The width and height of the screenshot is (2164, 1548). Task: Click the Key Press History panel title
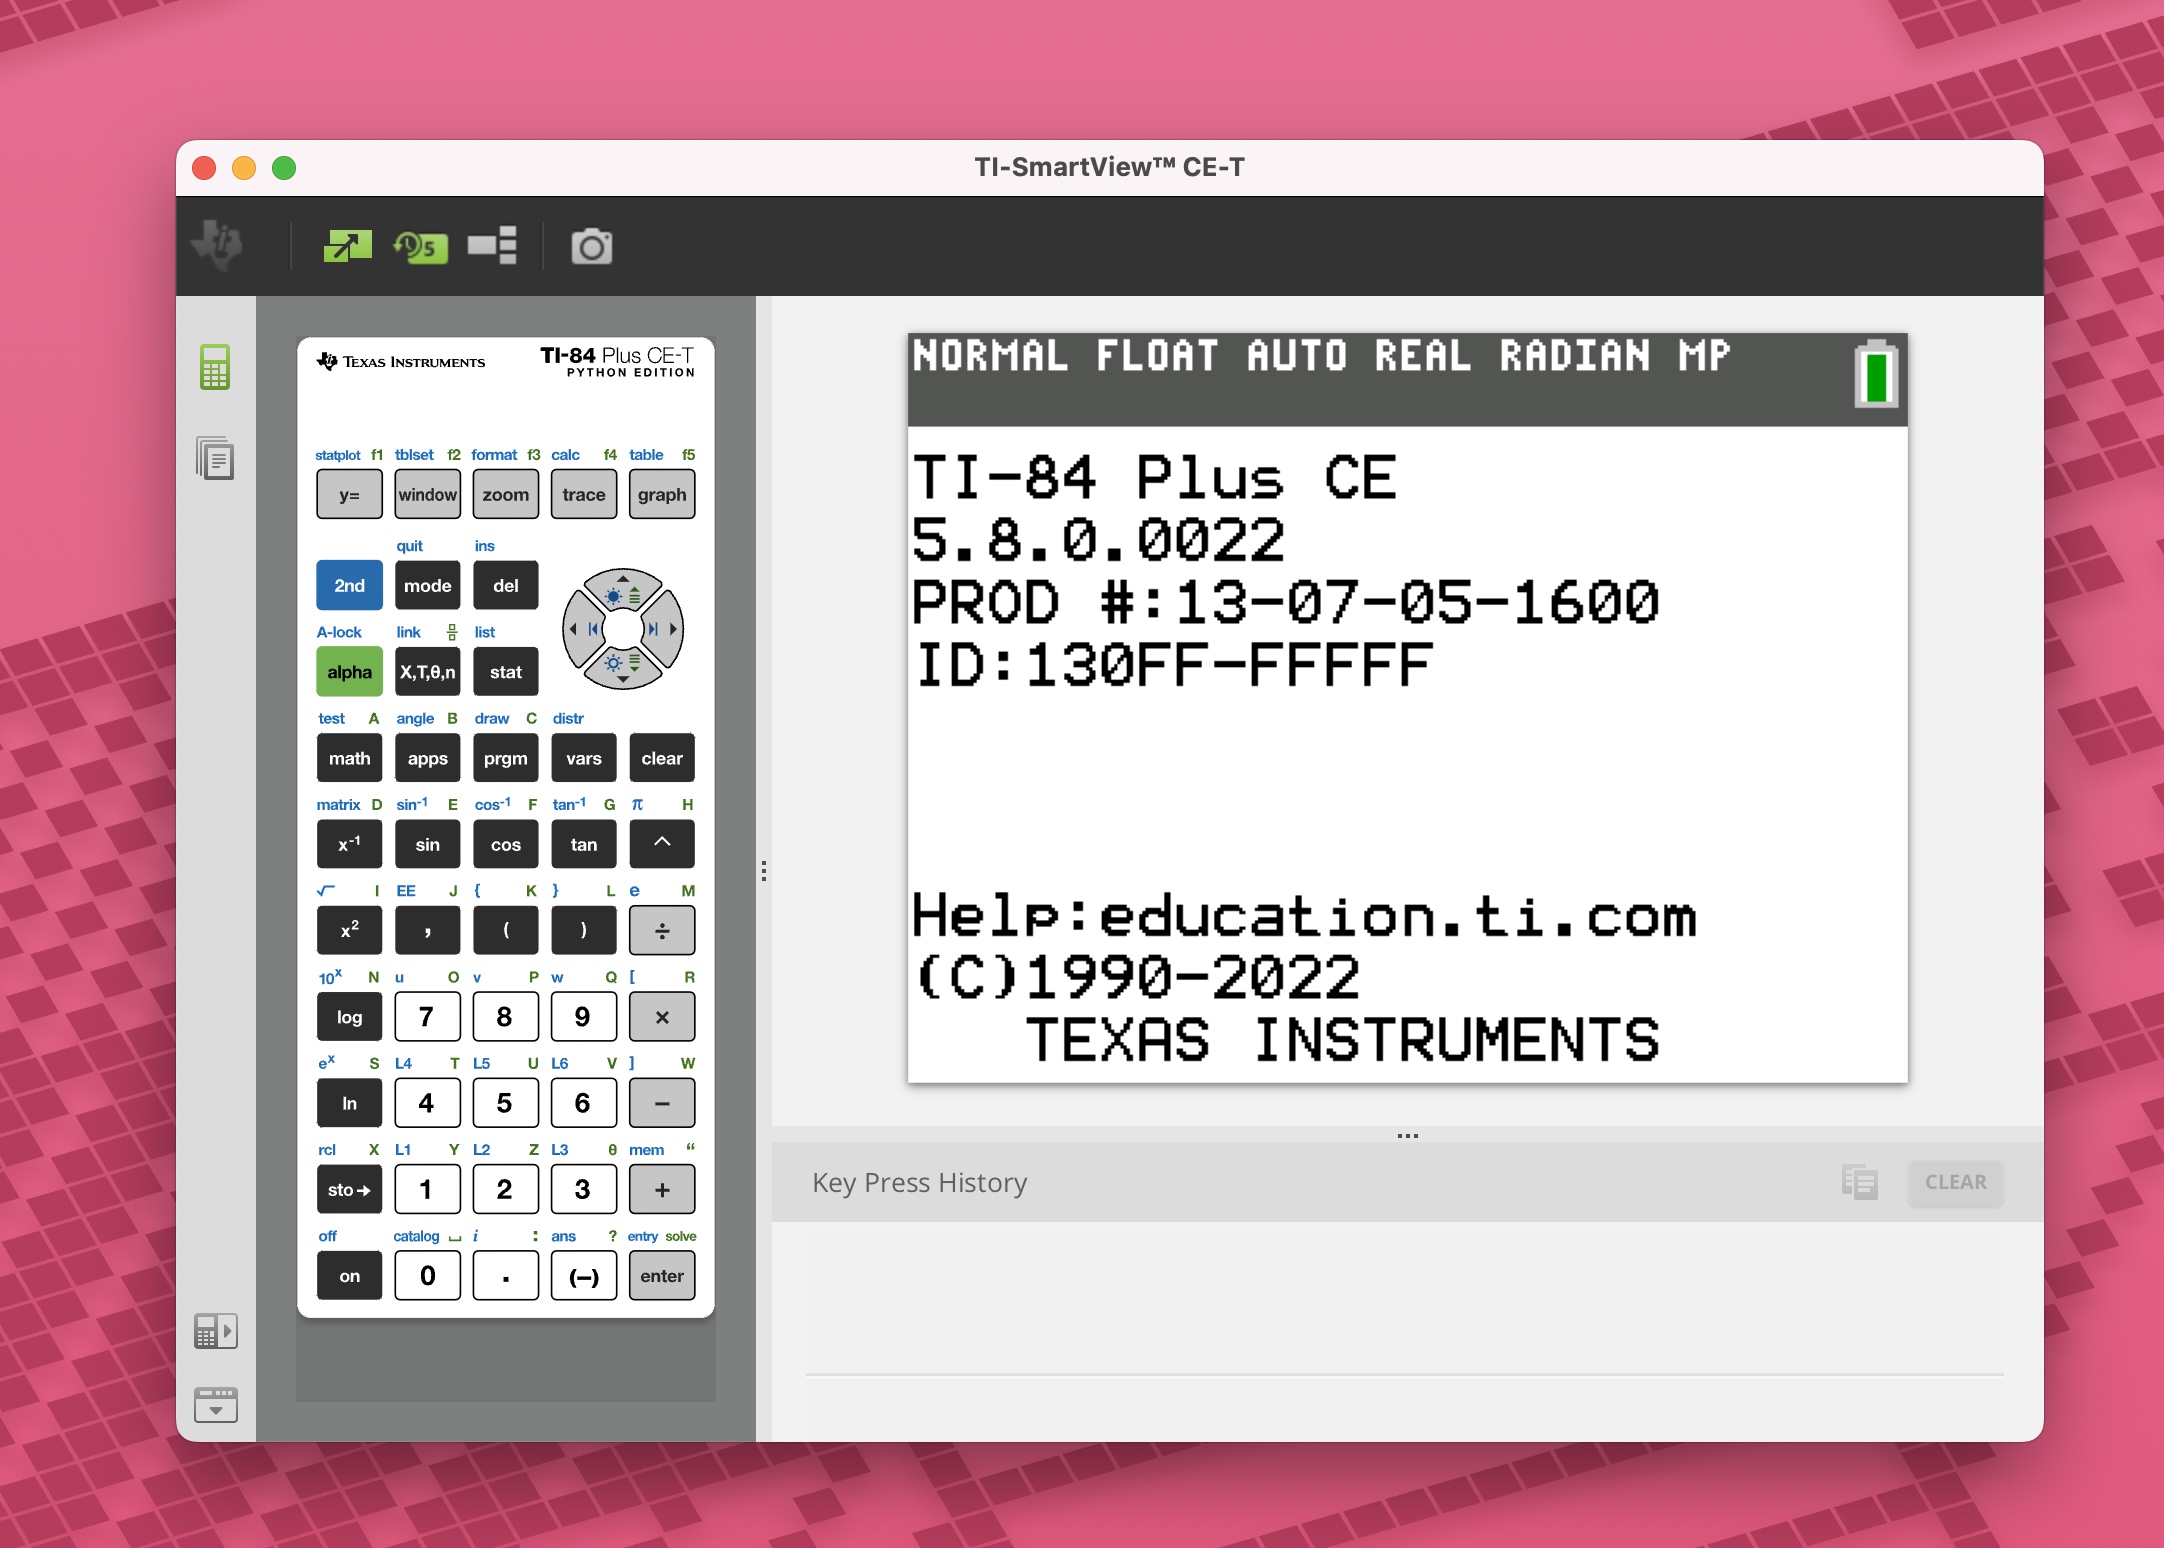click(919, 1182)
